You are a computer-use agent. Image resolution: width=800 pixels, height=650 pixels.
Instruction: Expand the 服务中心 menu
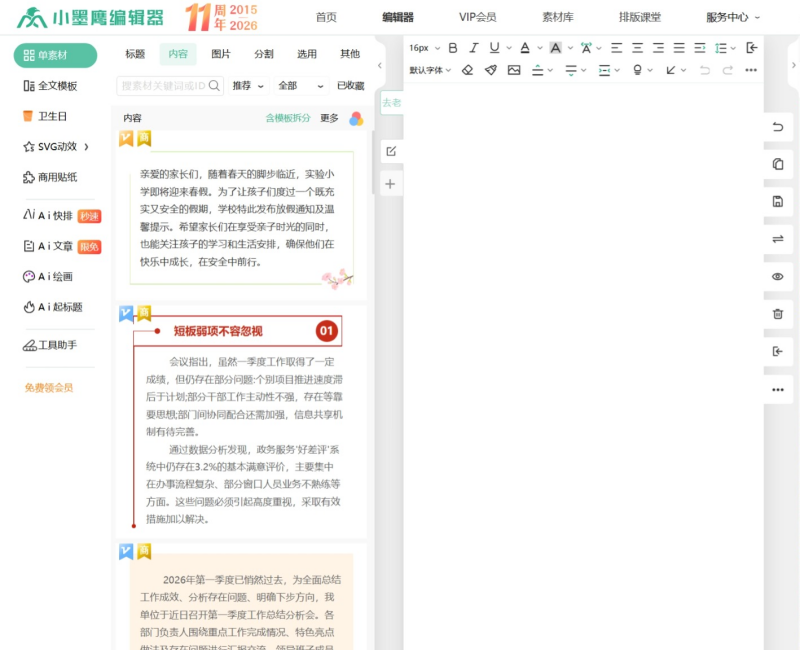coord(733,17)
